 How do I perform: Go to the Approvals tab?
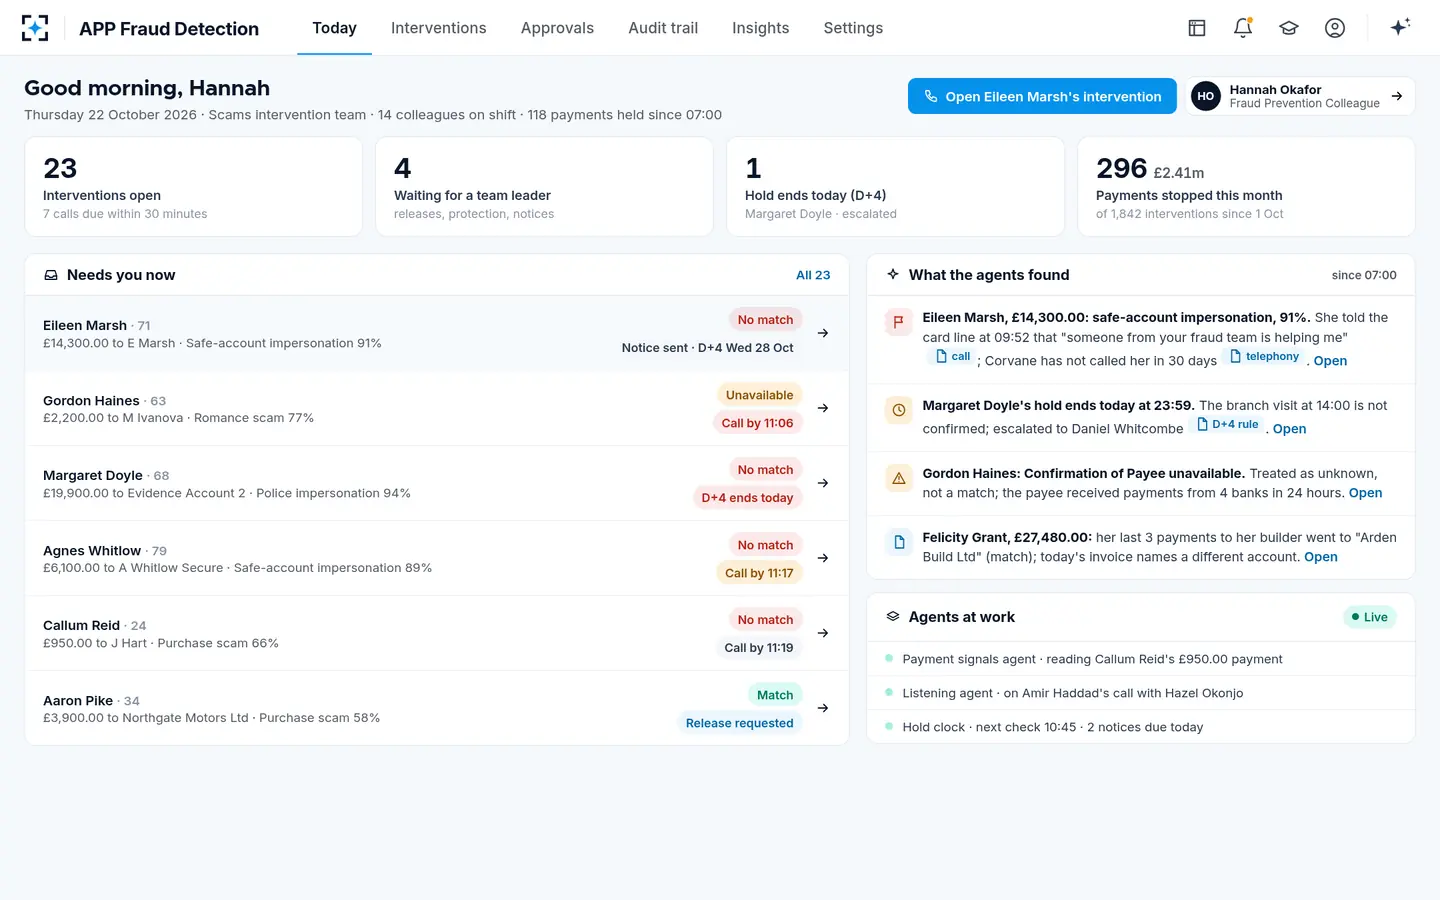coord(557,28)
